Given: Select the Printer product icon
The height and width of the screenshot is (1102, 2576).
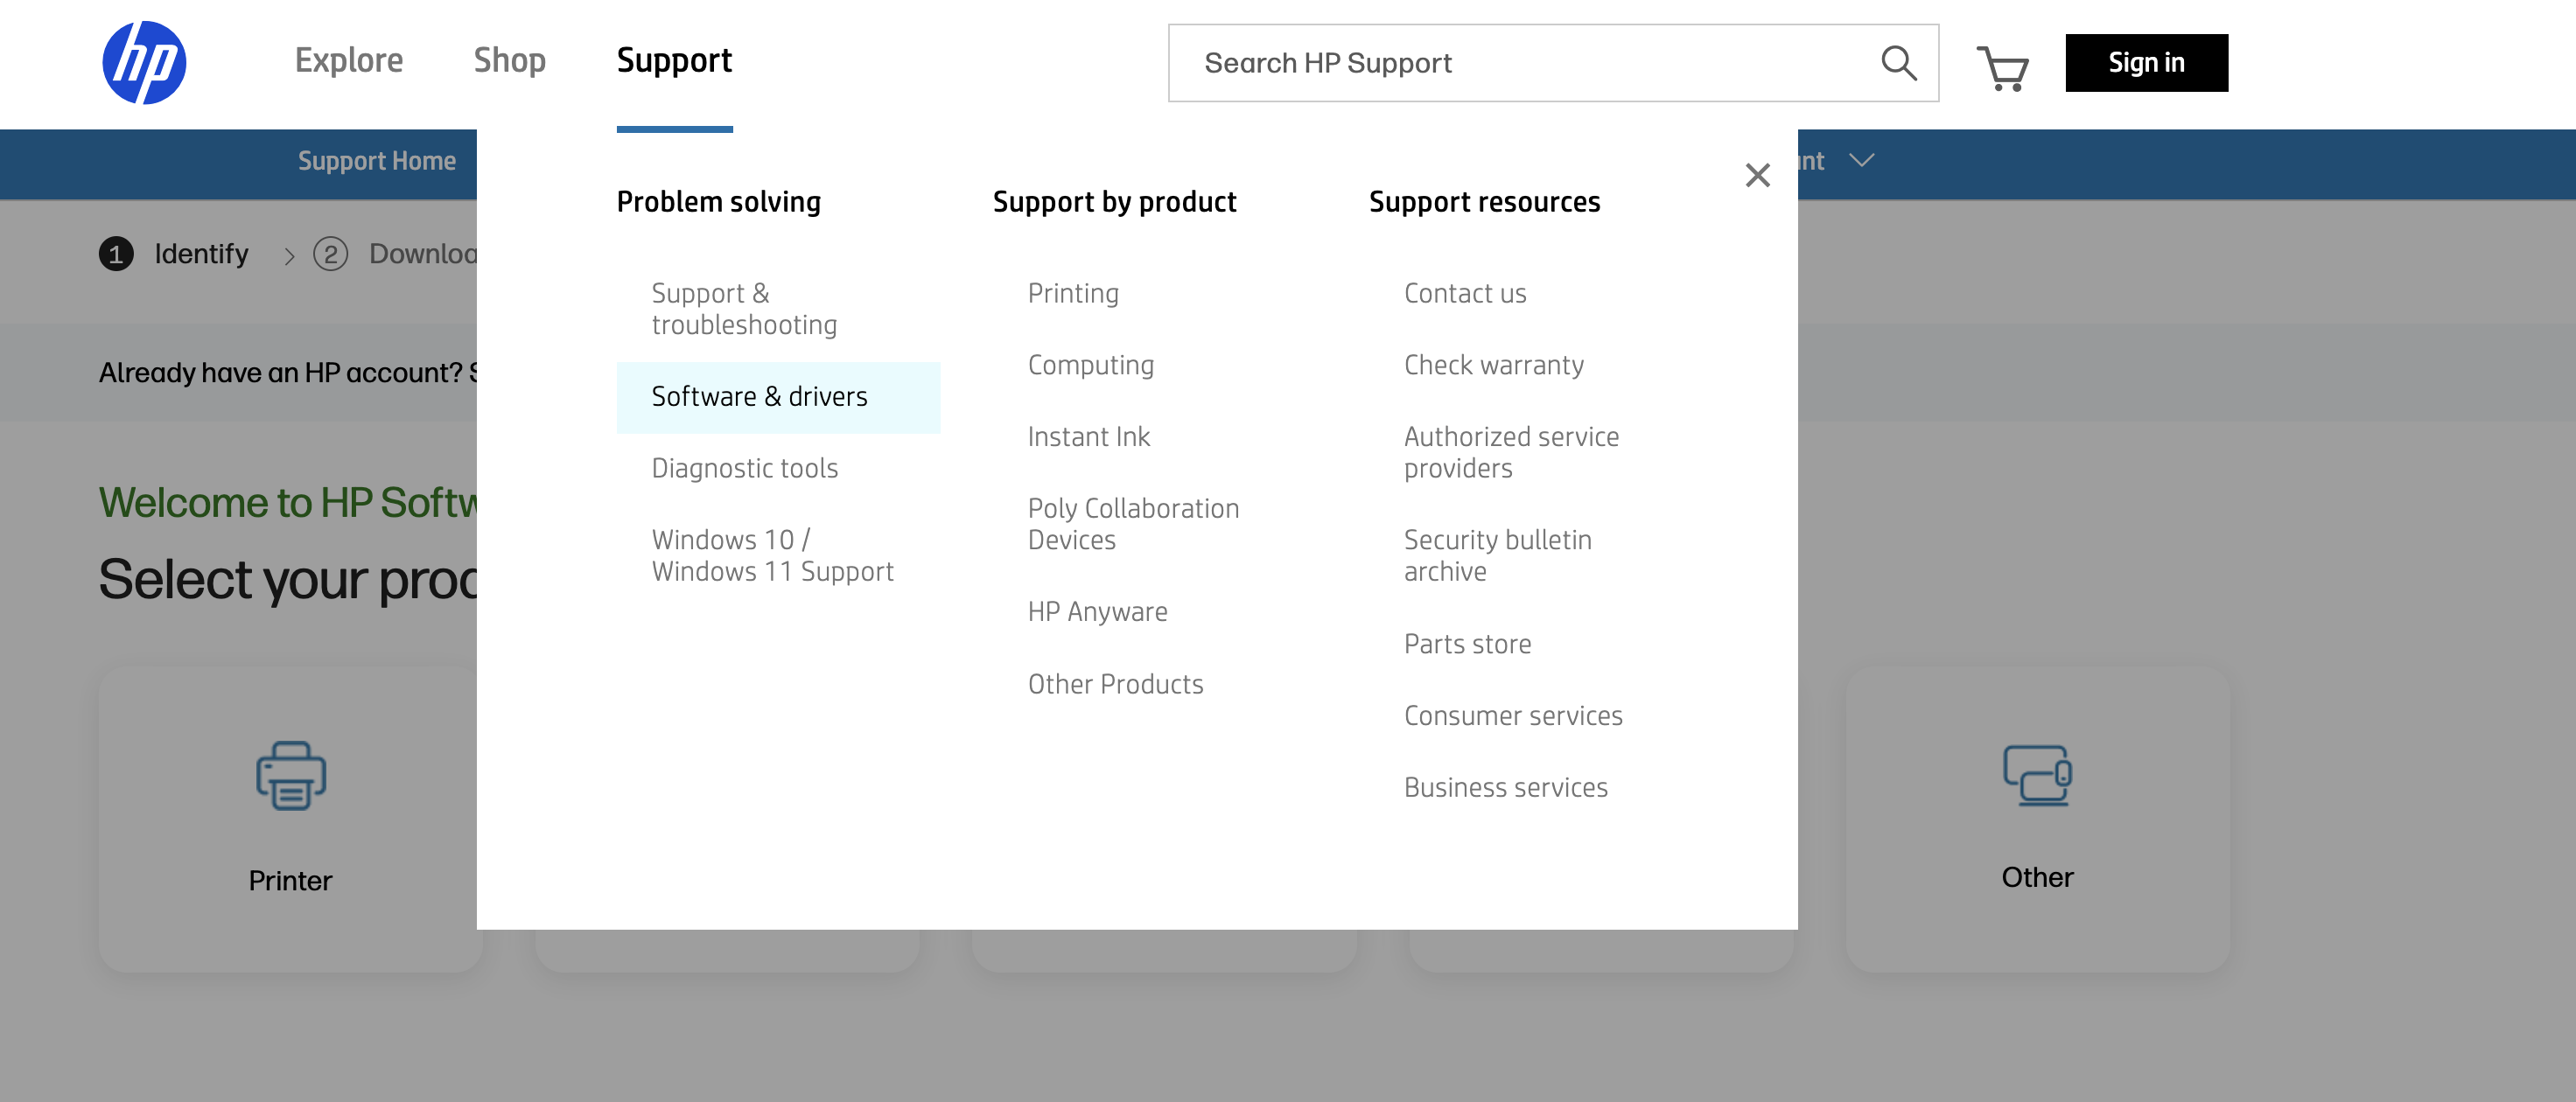Looking at the screenshot, I should click(291, 775).
